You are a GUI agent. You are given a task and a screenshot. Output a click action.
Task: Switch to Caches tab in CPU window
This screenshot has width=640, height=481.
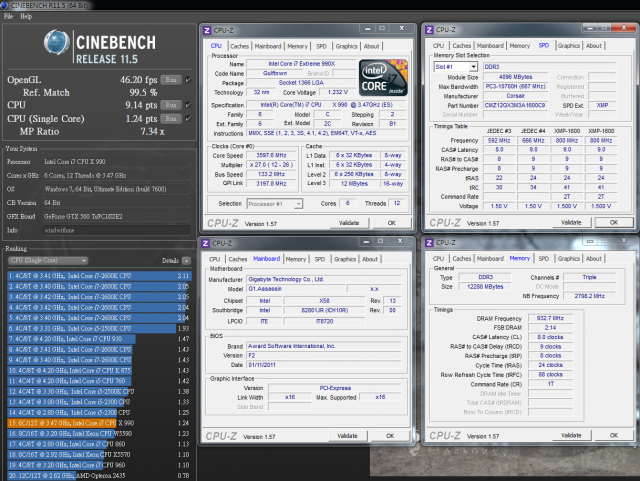point(239,46)
